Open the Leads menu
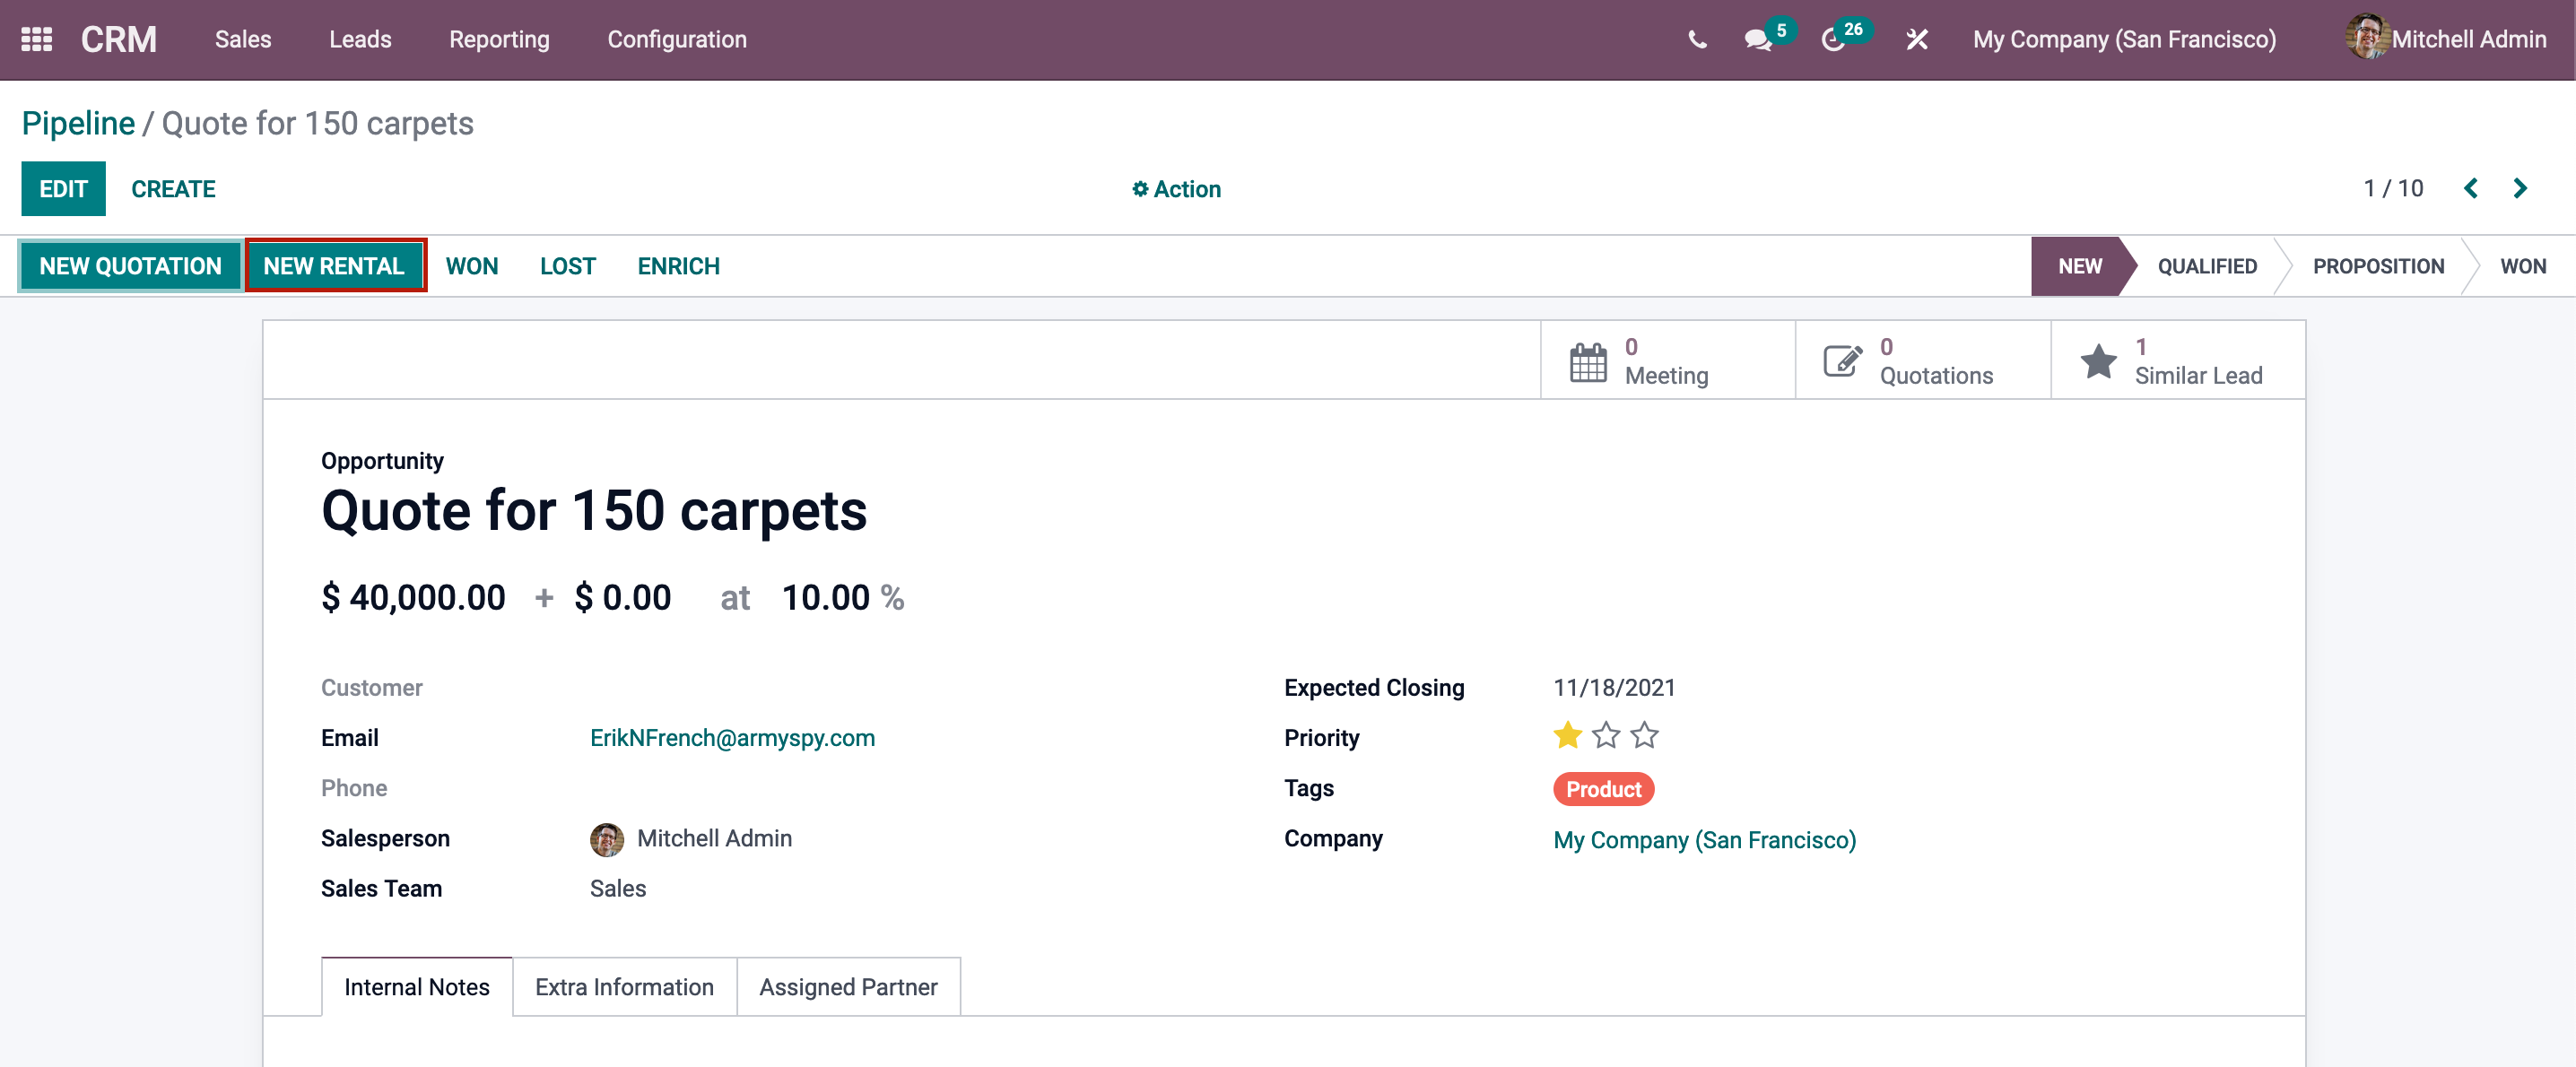The height and width of the screenshot is (1067, 2576). [x=360, y=39]
